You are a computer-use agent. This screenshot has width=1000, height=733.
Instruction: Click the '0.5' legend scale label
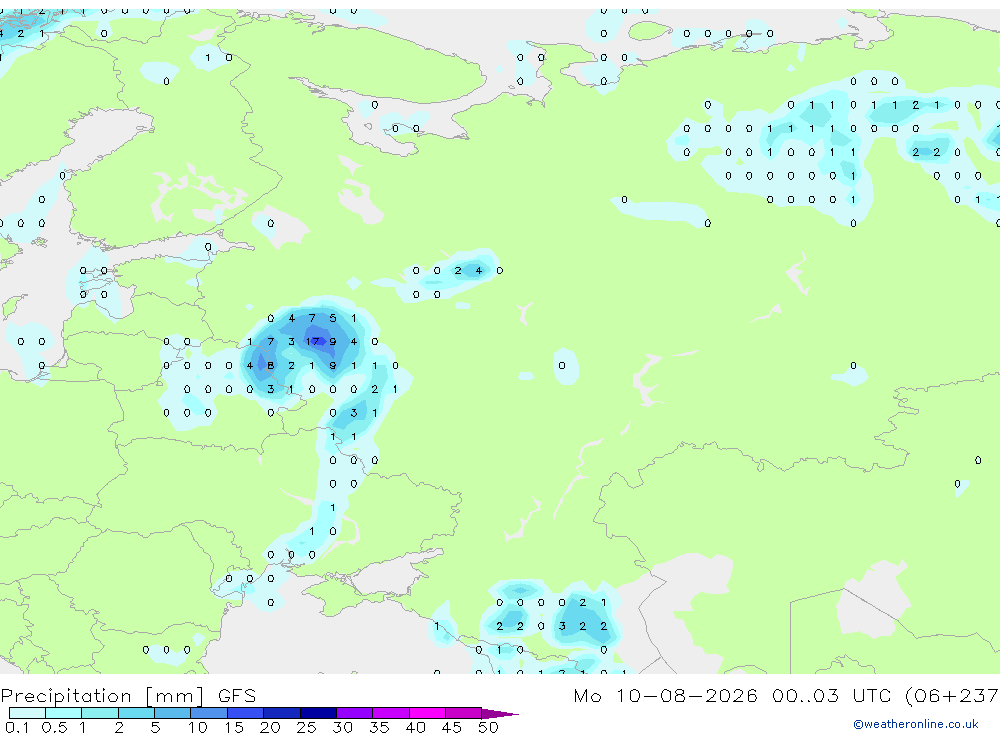(x=54, y=727)
